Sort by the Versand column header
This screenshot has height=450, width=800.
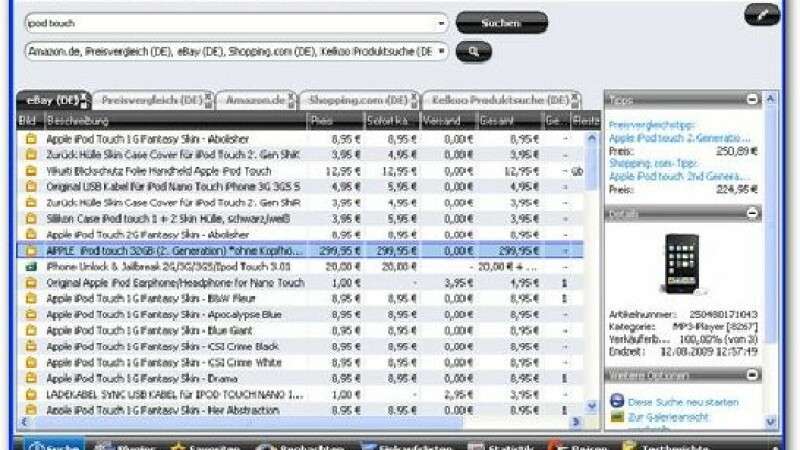448,121
